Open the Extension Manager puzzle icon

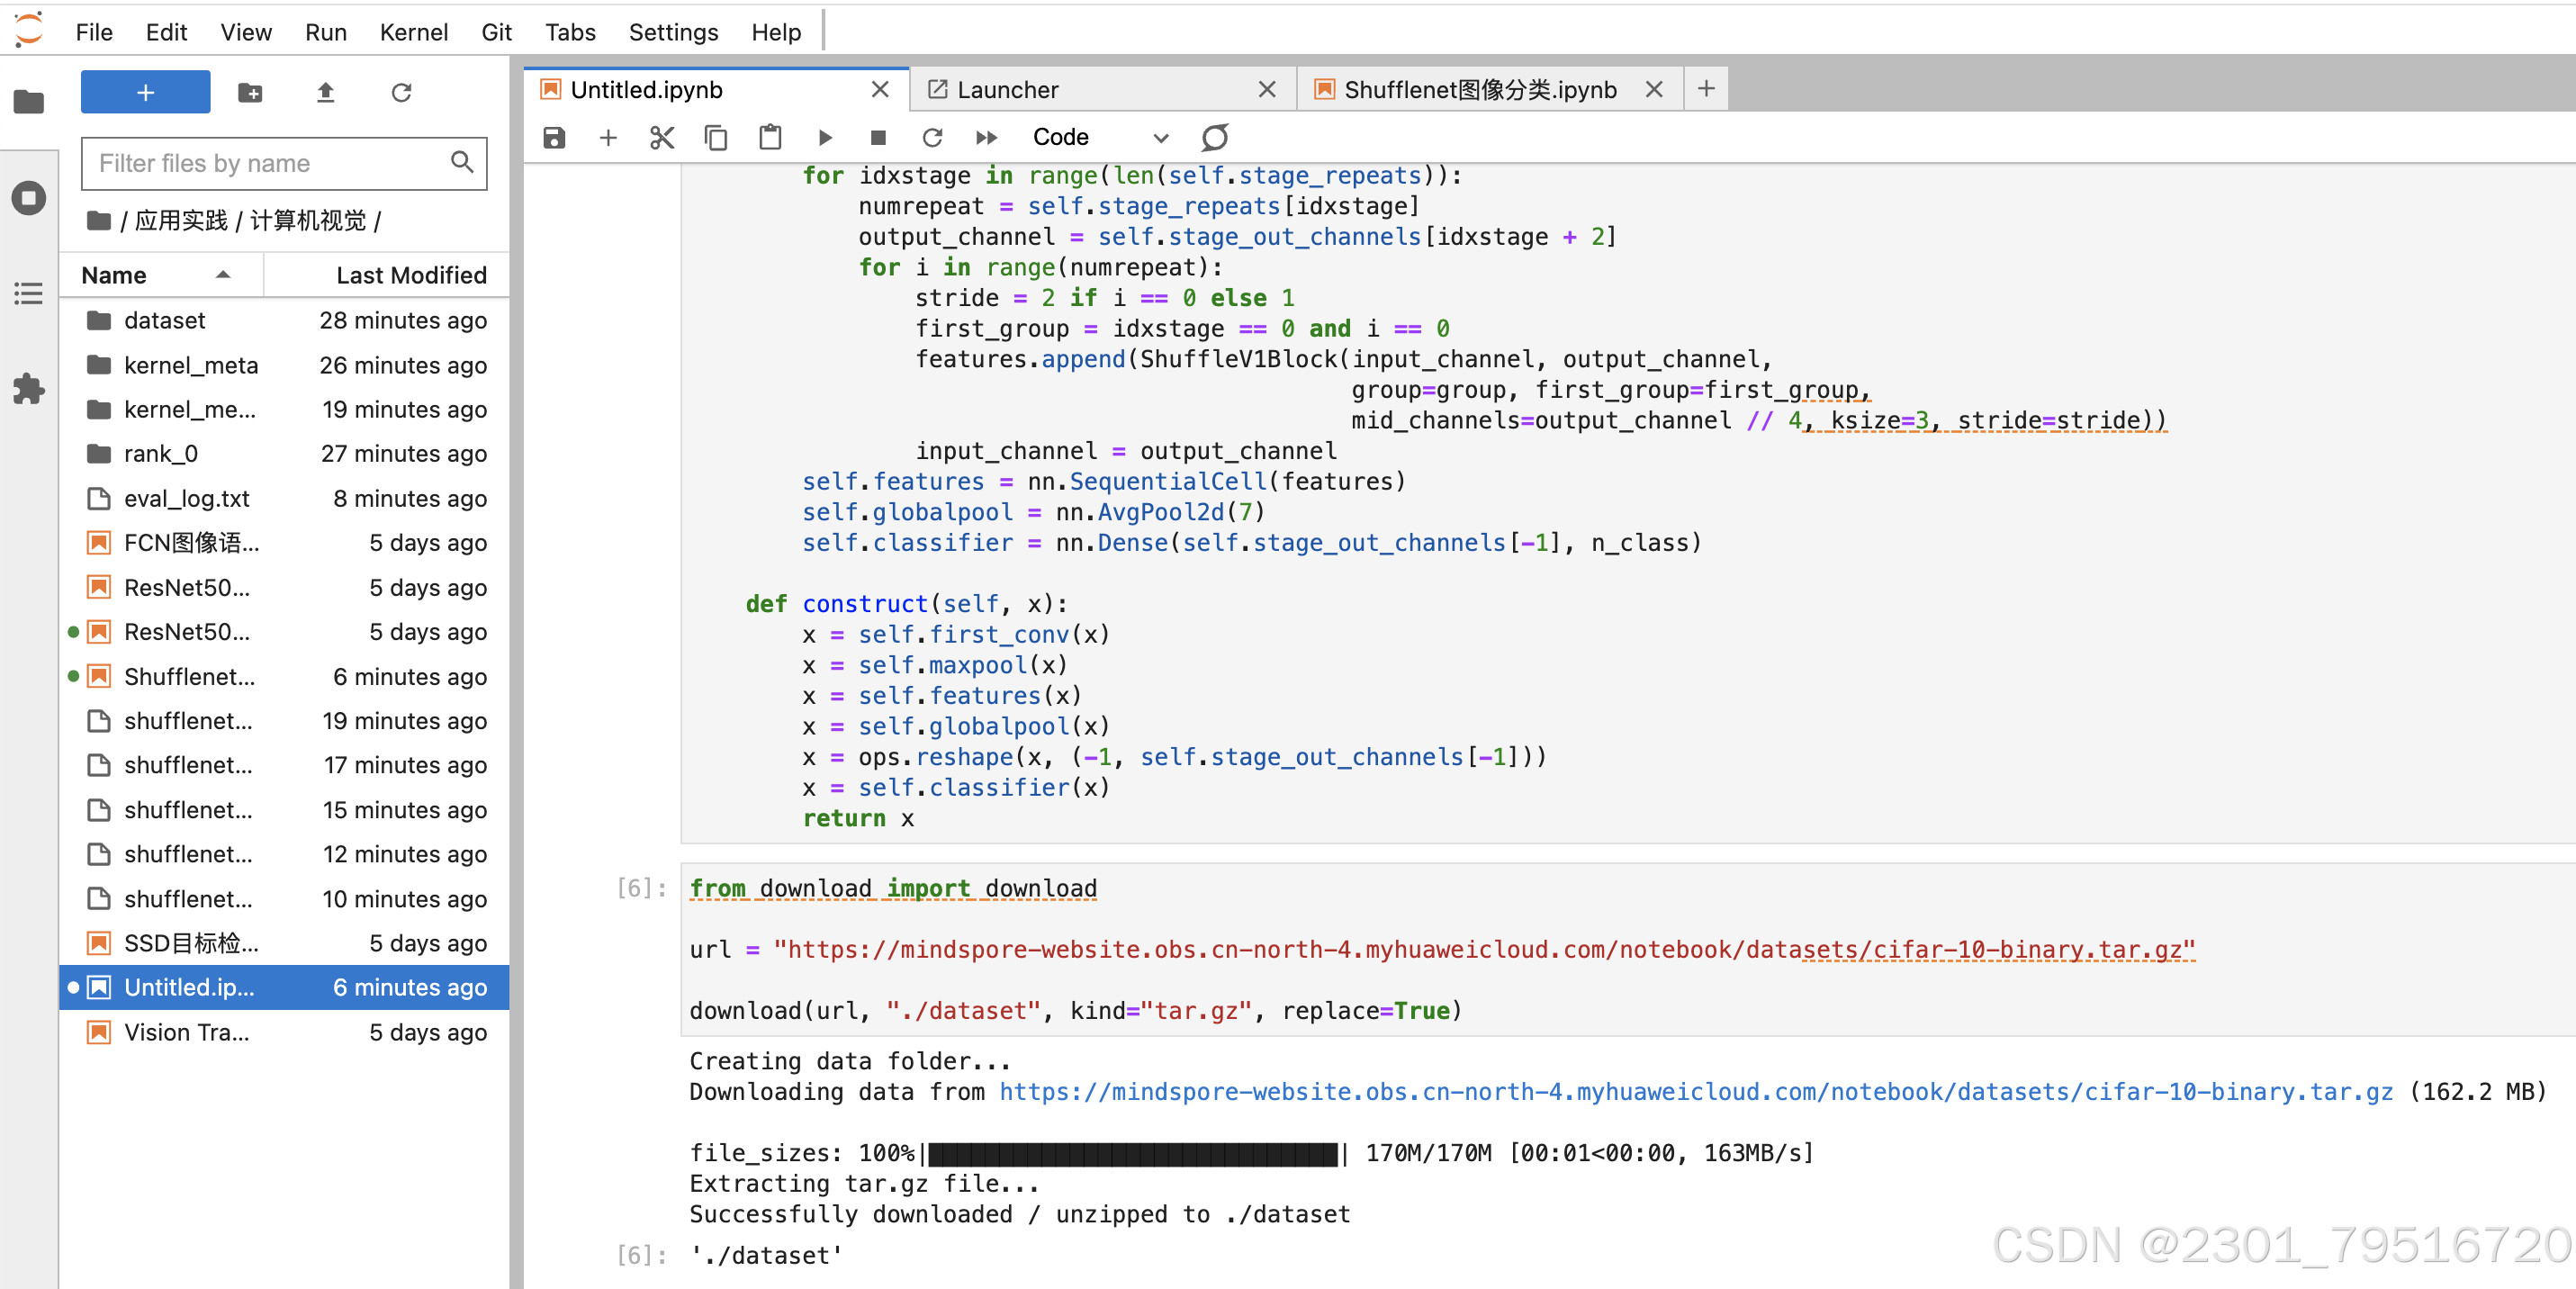(x=29, y=389)
